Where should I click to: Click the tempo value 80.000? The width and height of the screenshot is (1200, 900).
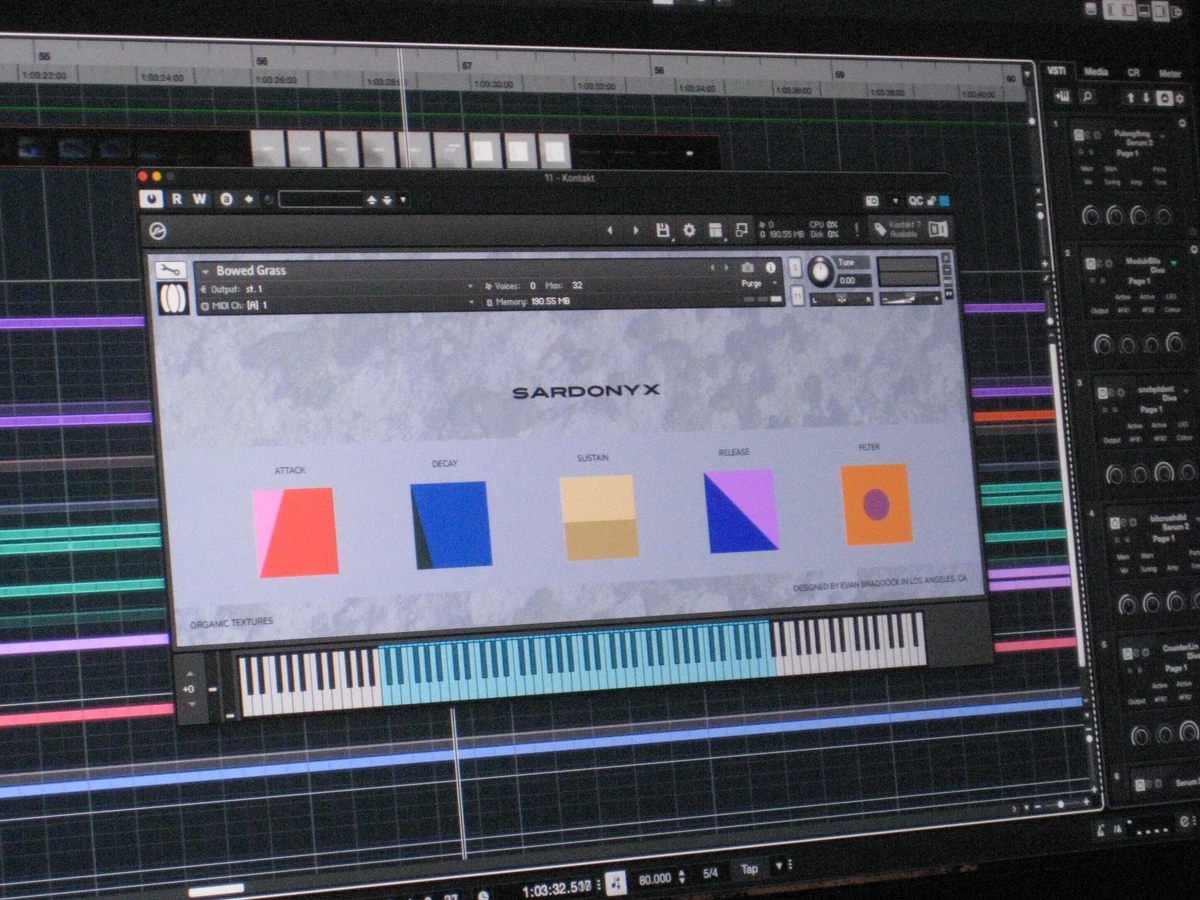coord(655,879)
